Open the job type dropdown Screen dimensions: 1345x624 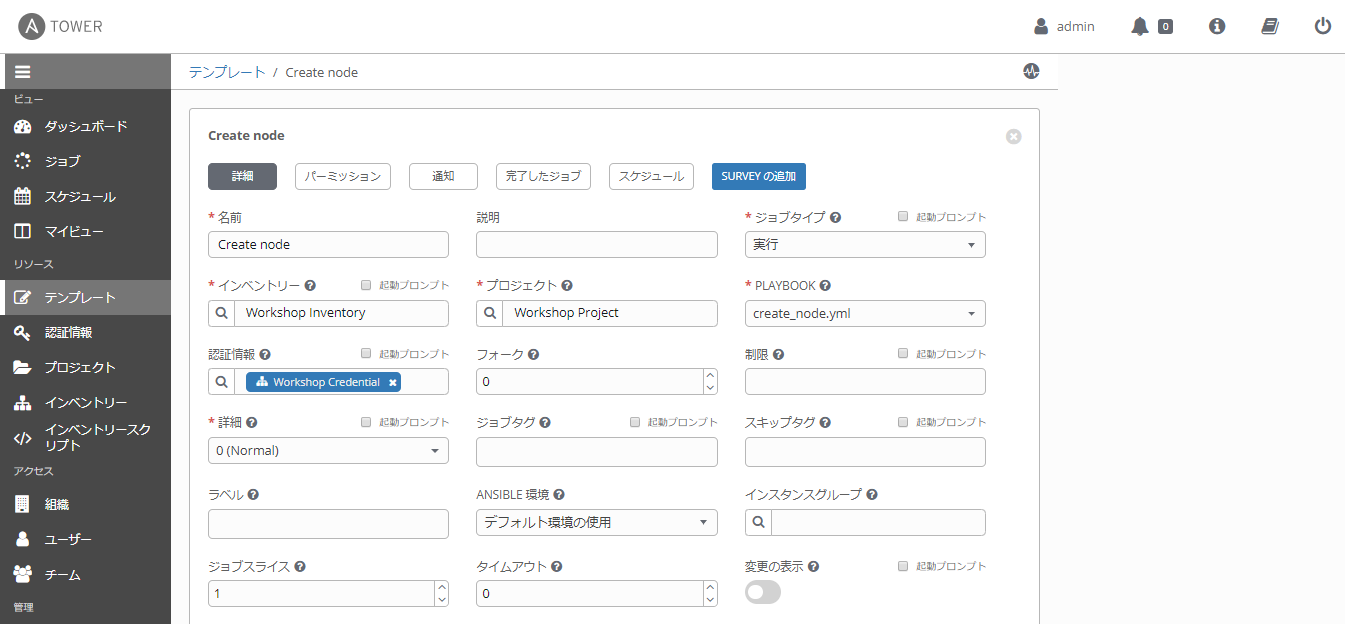865,245
